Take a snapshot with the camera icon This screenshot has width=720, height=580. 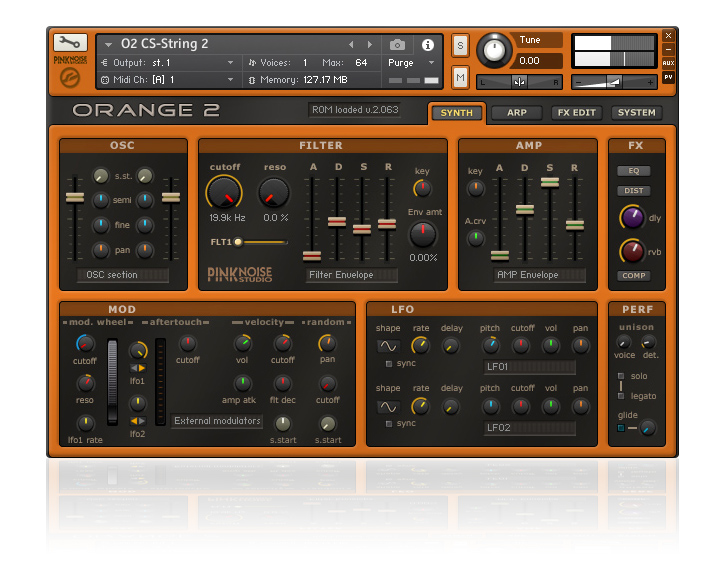pos(397,45)
